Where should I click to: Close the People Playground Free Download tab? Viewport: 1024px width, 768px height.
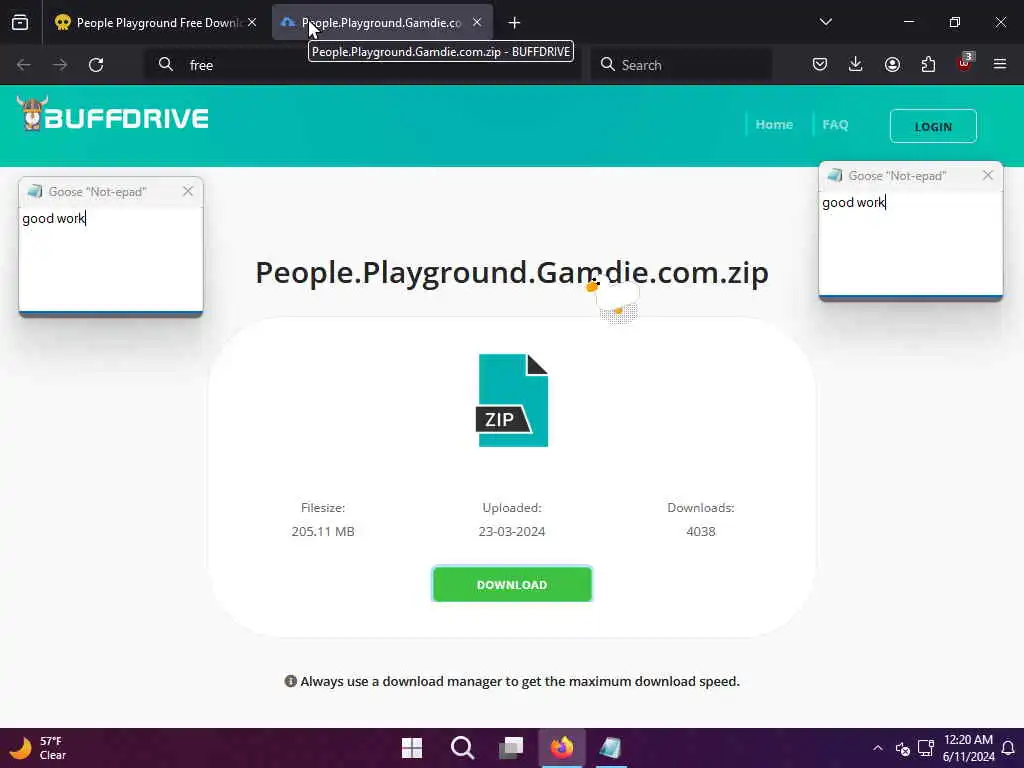(252, 23)
